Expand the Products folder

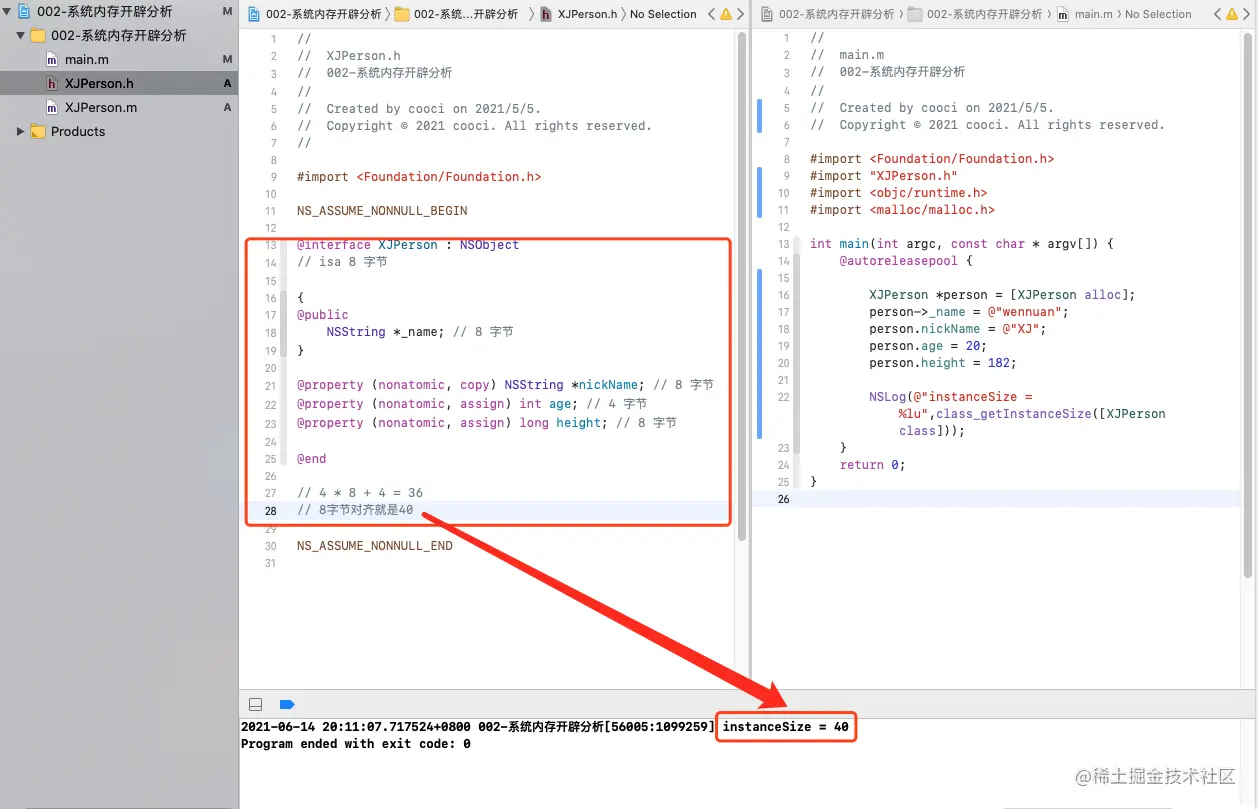pyautogui.click(x=20, y=131)
